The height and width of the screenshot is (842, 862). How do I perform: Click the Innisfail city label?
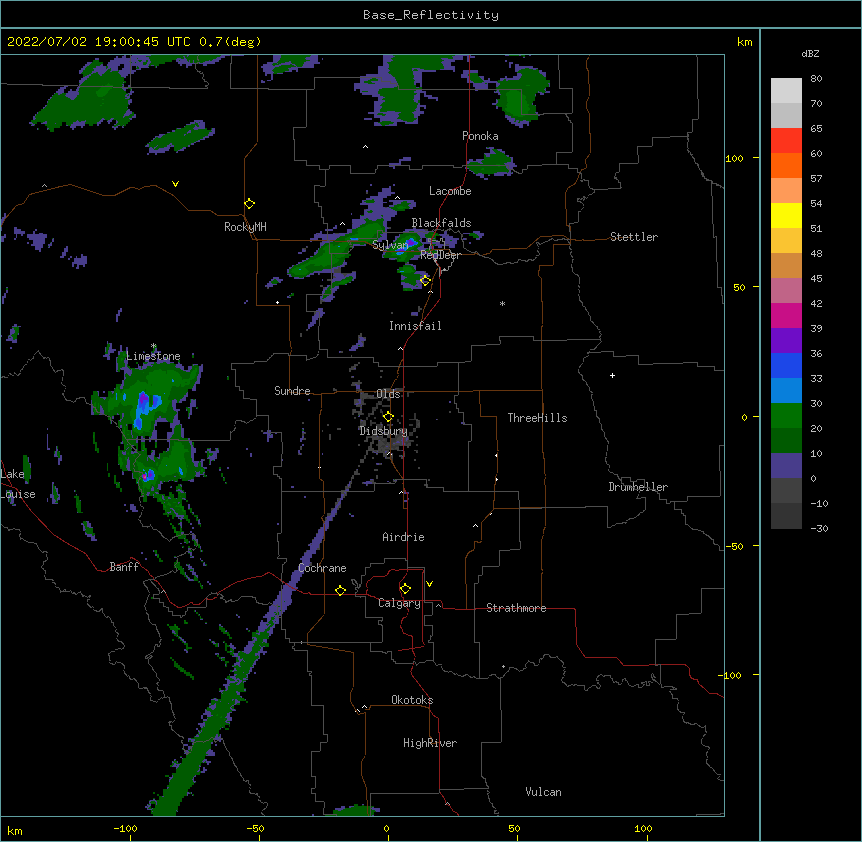(415, 326)
